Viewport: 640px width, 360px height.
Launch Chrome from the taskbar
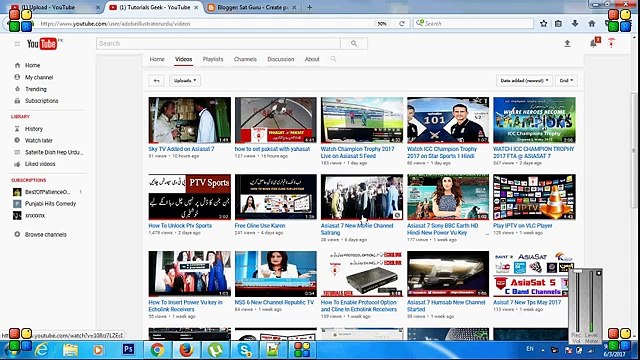(x=157, y=350)
